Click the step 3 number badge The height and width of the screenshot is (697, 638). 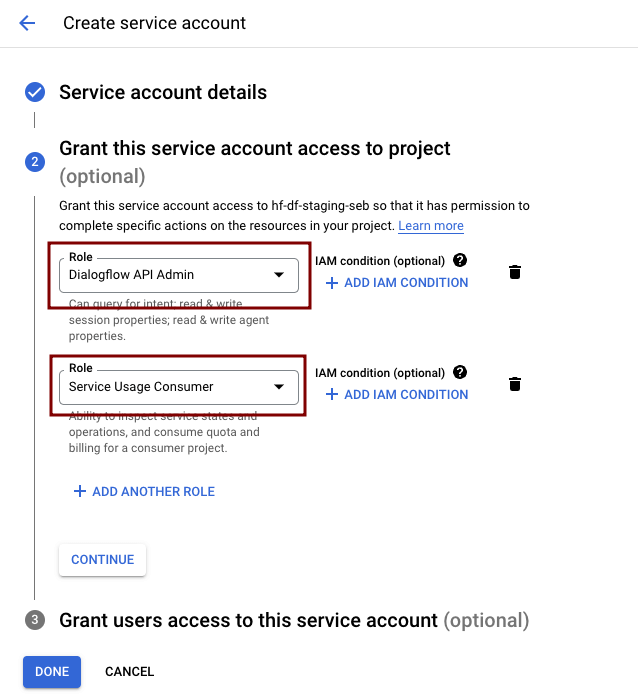35,620
